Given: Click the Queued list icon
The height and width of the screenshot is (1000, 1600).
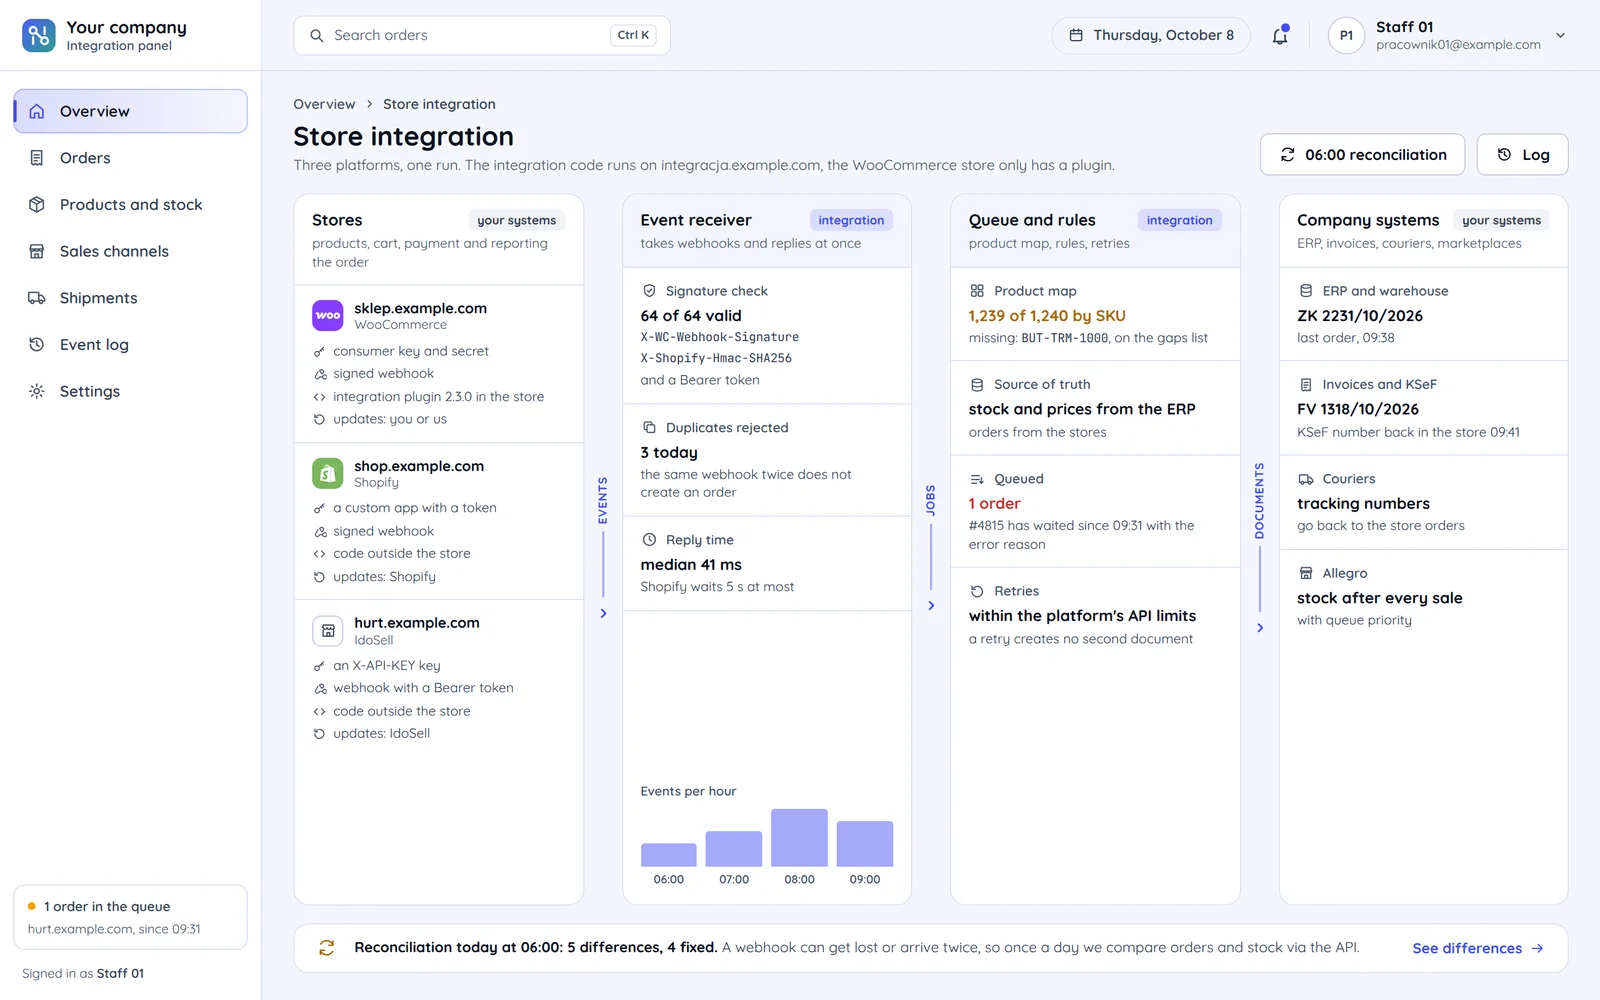Looking at the screenshot, I should 977,479.
